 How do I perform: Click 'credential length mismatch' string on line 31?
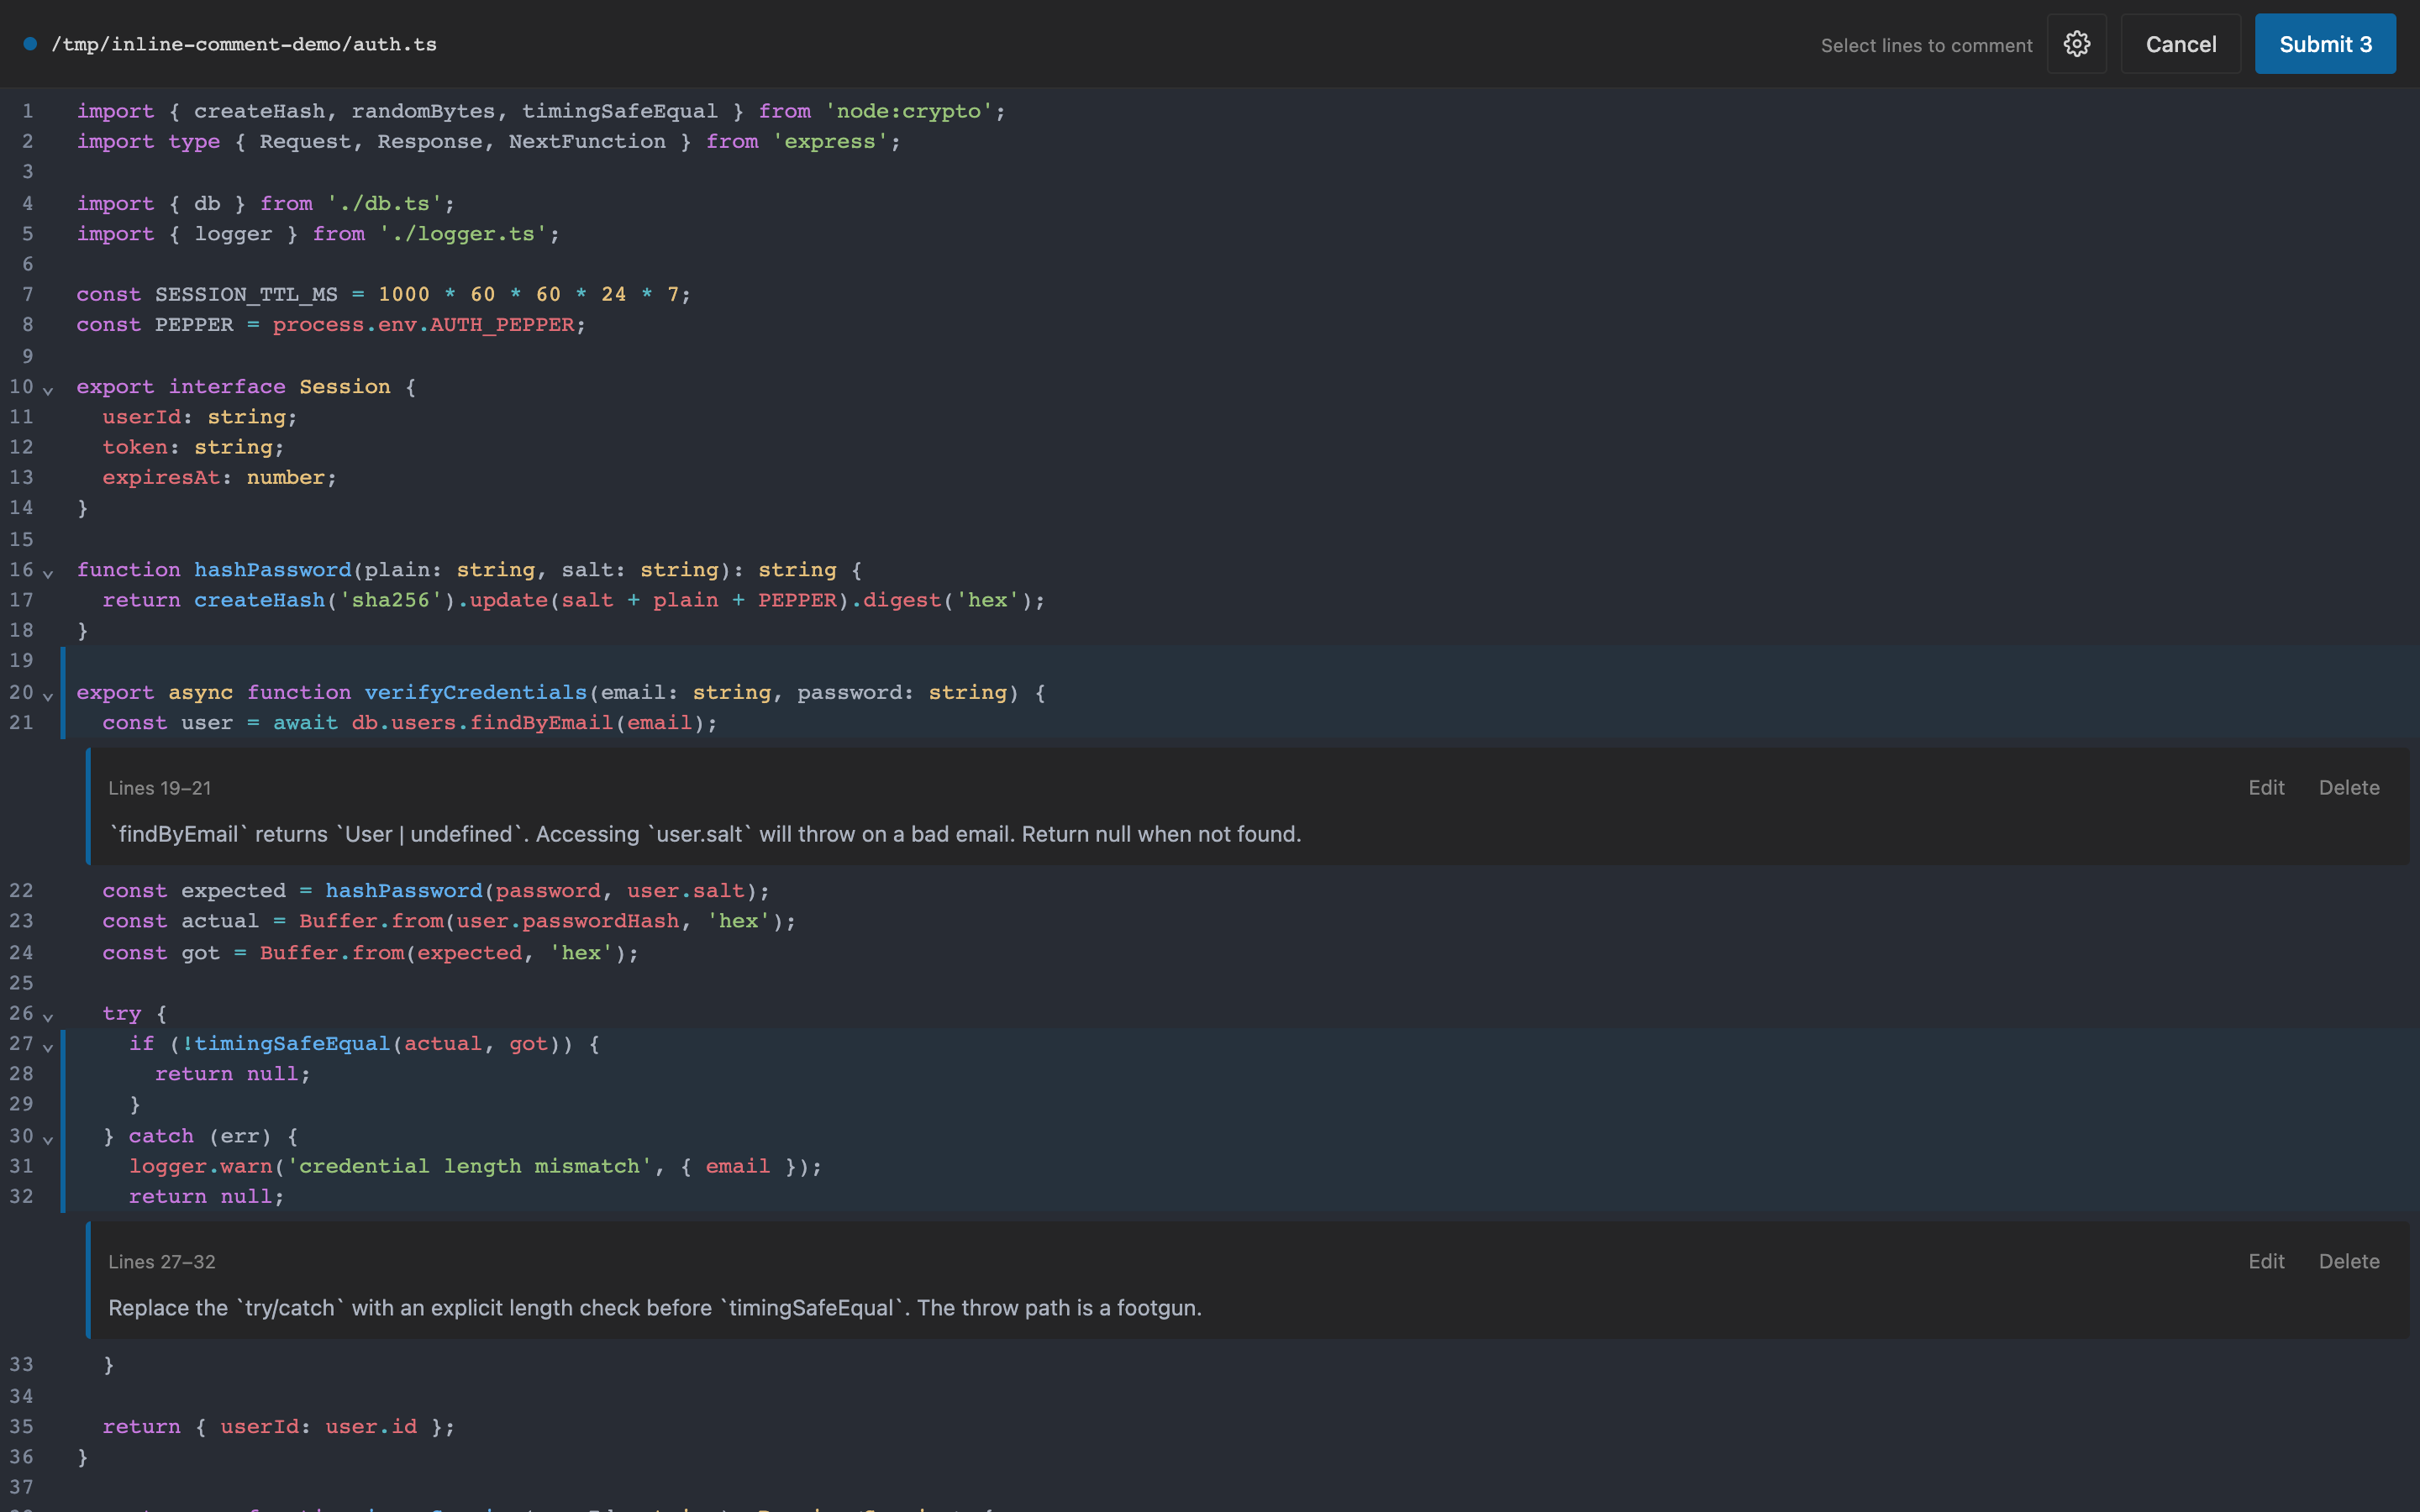(x=469, y=1166)
